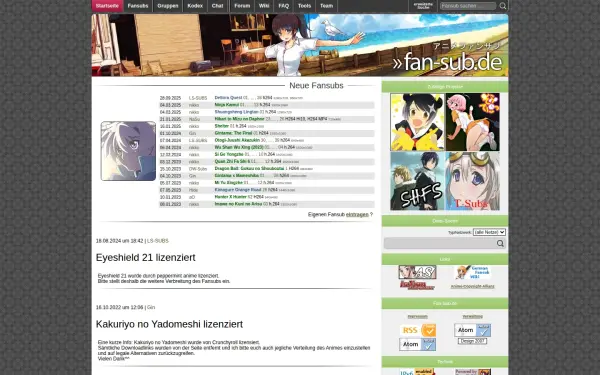
Task: Click the Anime-Copyright-Allianz link
Action: click(472, 286)
